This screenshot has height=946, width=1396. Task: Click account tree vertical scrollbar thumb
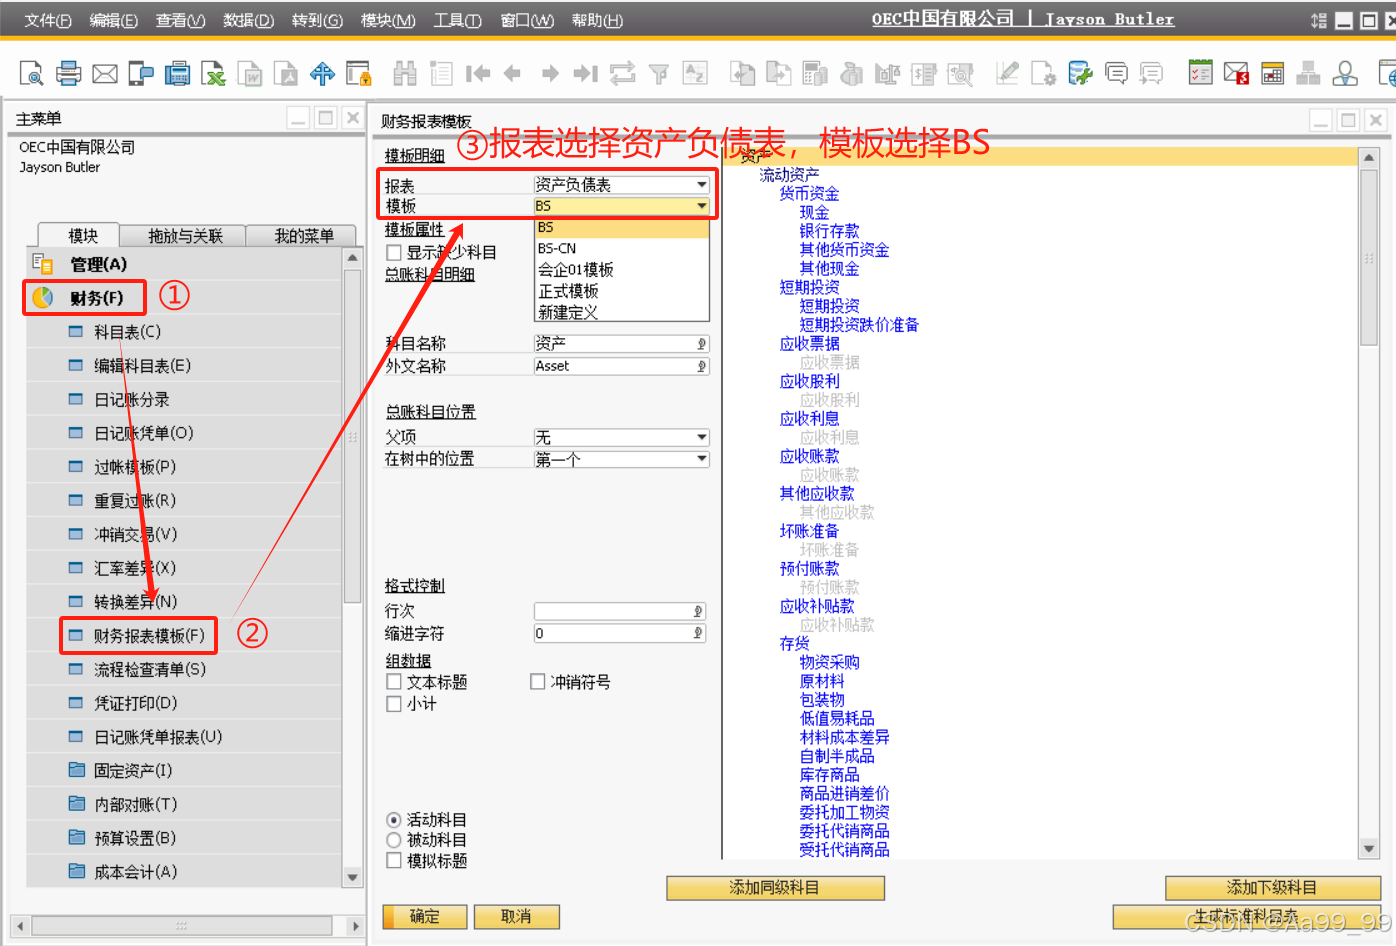pos(1369,258)
